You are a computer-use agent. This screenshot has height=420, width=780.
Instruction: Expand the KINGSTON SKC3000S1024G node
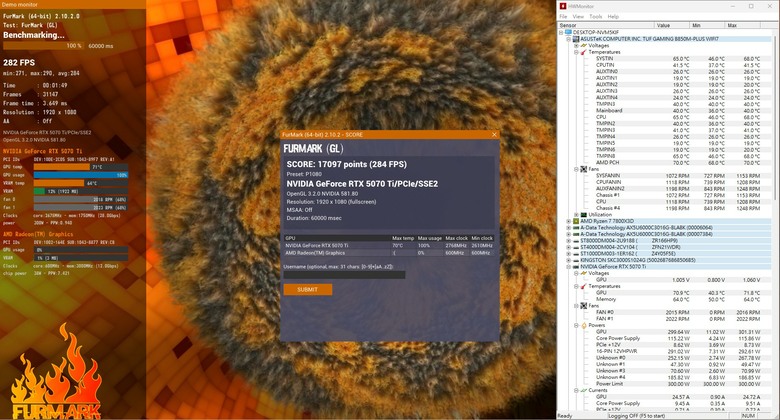point(569,260)
